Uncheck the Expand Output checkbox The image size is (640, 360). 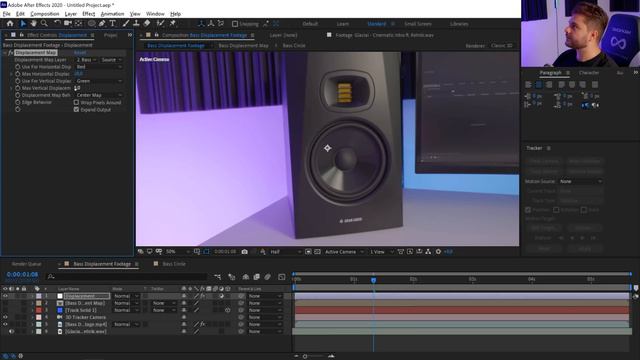[76, 110]
